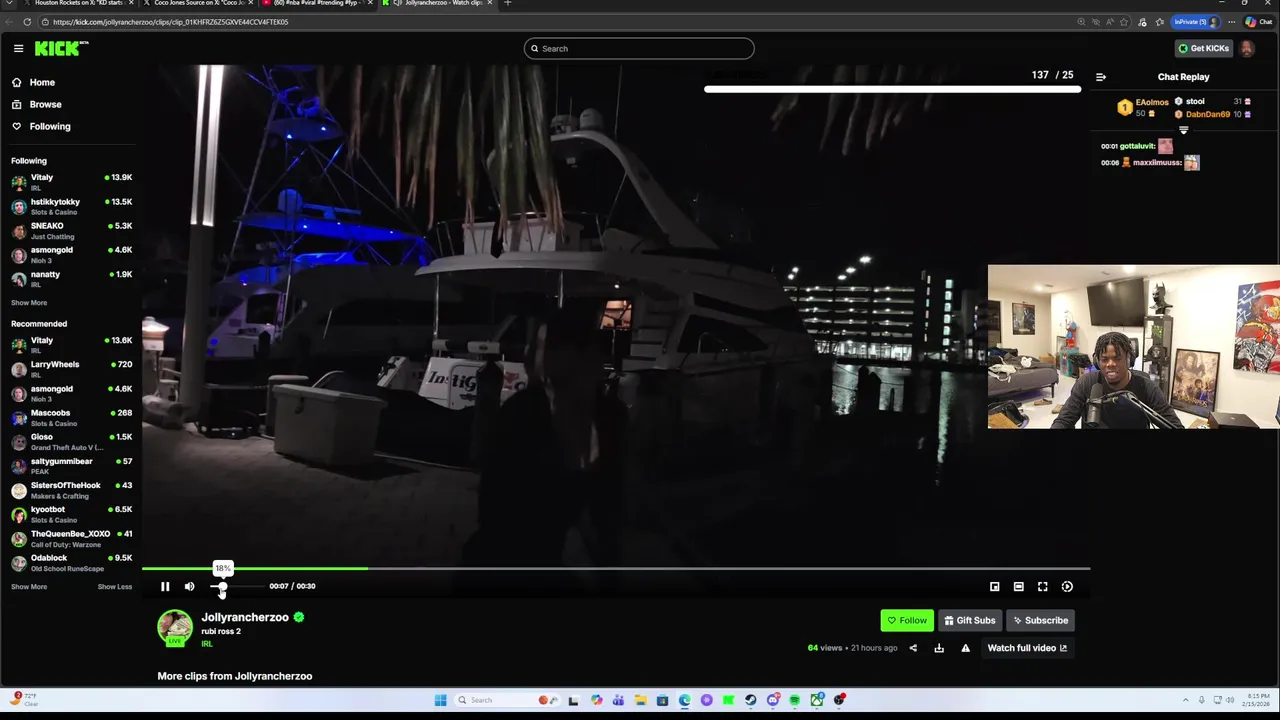Open SistersOfTheHook recommended channel
1280x720 pixels.
point(71,490)
